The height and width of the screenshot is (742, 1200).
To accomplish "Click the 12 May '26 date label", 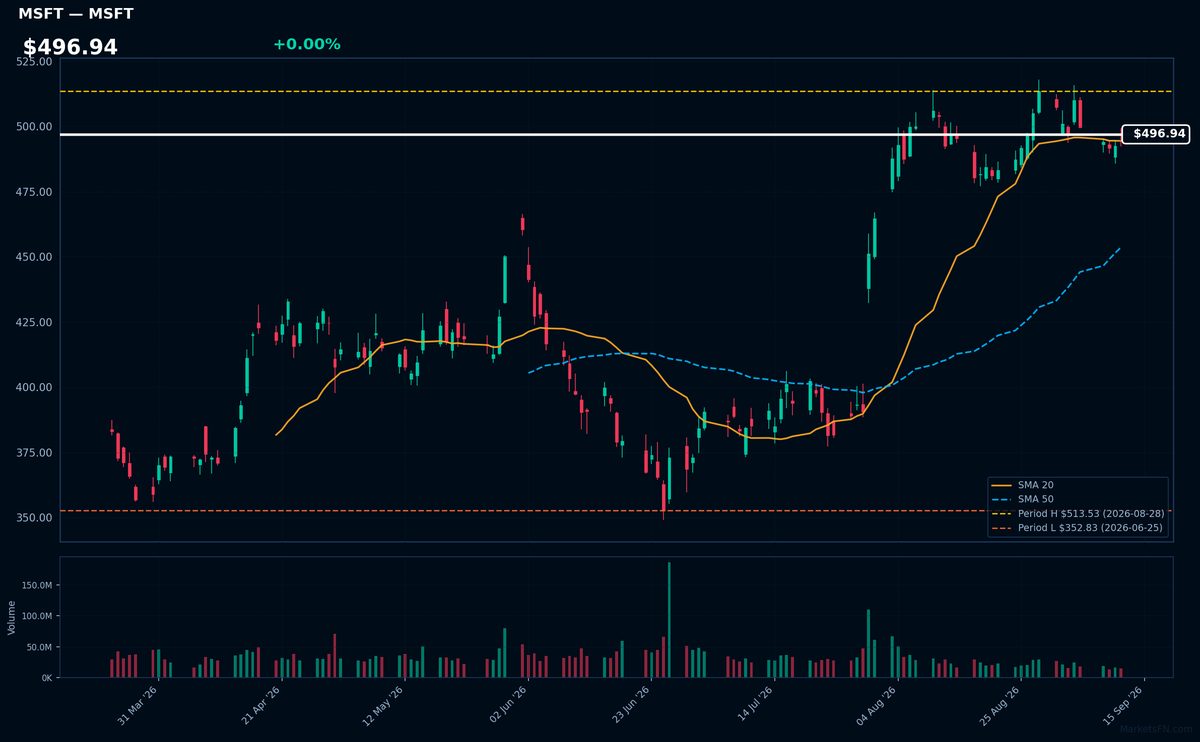I will [384, 705].
